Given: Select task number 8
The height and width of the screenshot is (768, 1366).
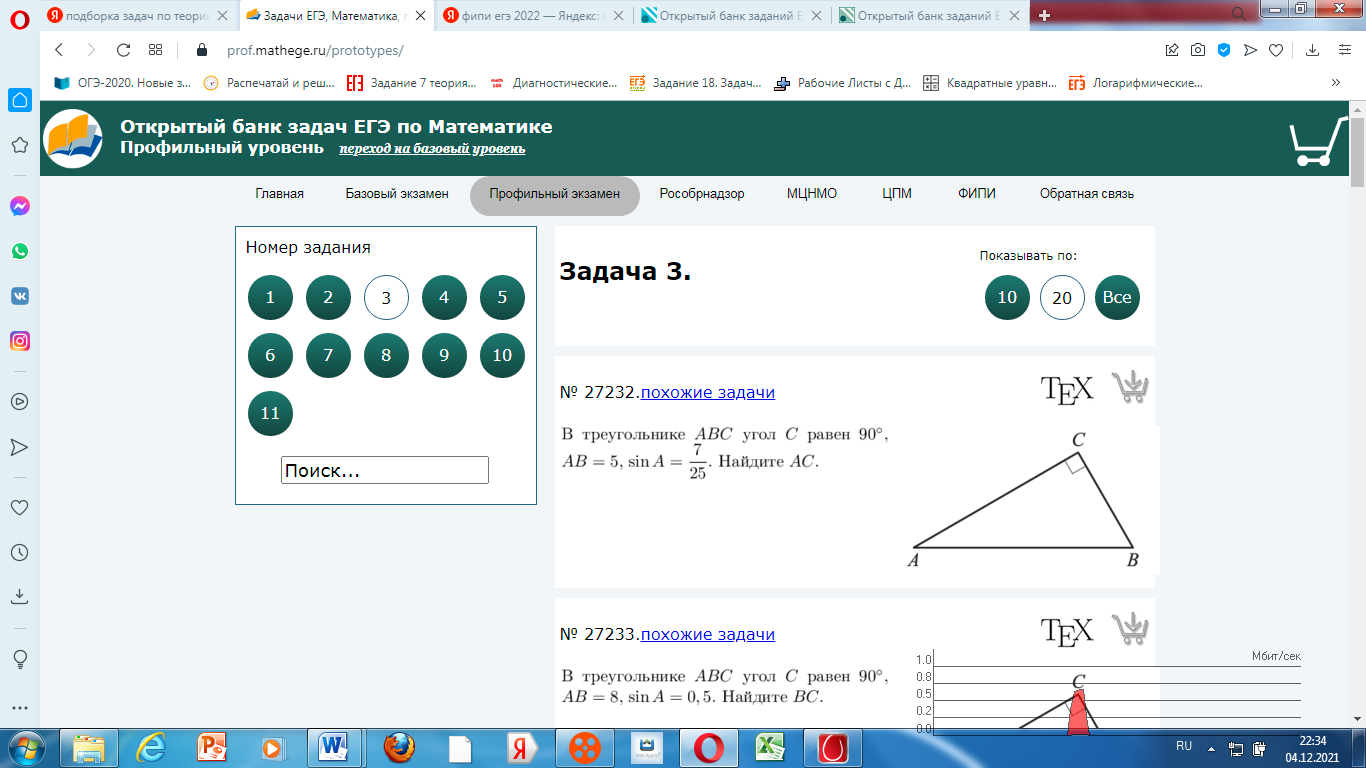Looking at the screenshot, I should click(386, 355).
